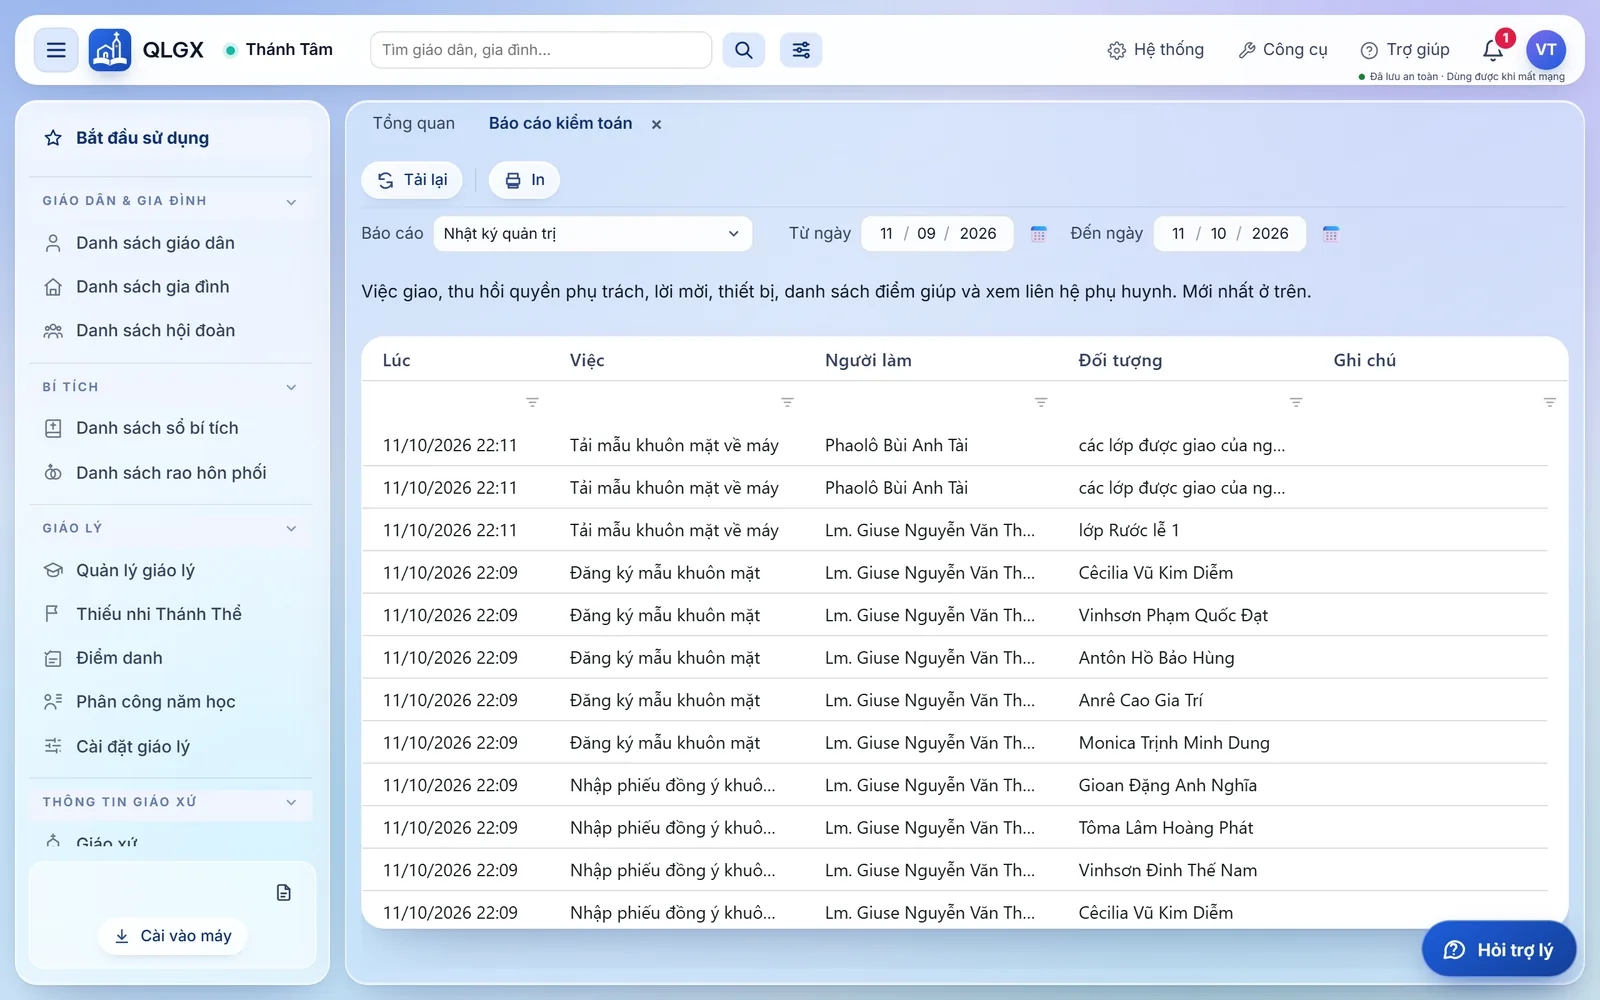Click the Tải lại reload button
Viewport: 1600px width, 1000px height.
pyautogui.click(x=412, y=180)
